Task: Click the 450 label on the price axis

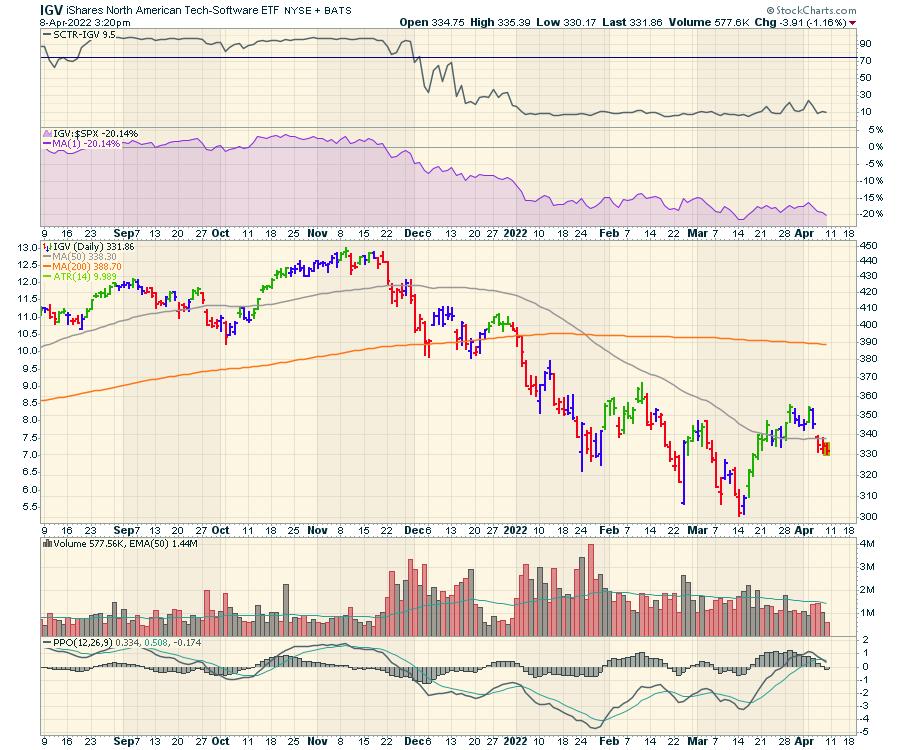Action: 868,246
